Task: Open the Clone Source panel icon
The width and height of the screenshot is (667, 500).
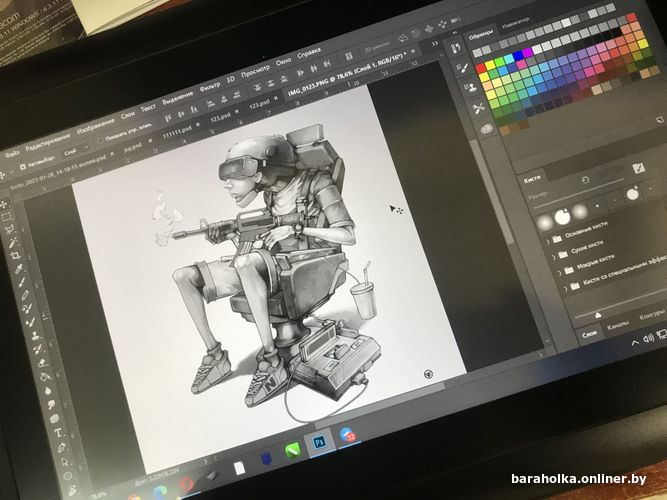Action: click(471, 88)
